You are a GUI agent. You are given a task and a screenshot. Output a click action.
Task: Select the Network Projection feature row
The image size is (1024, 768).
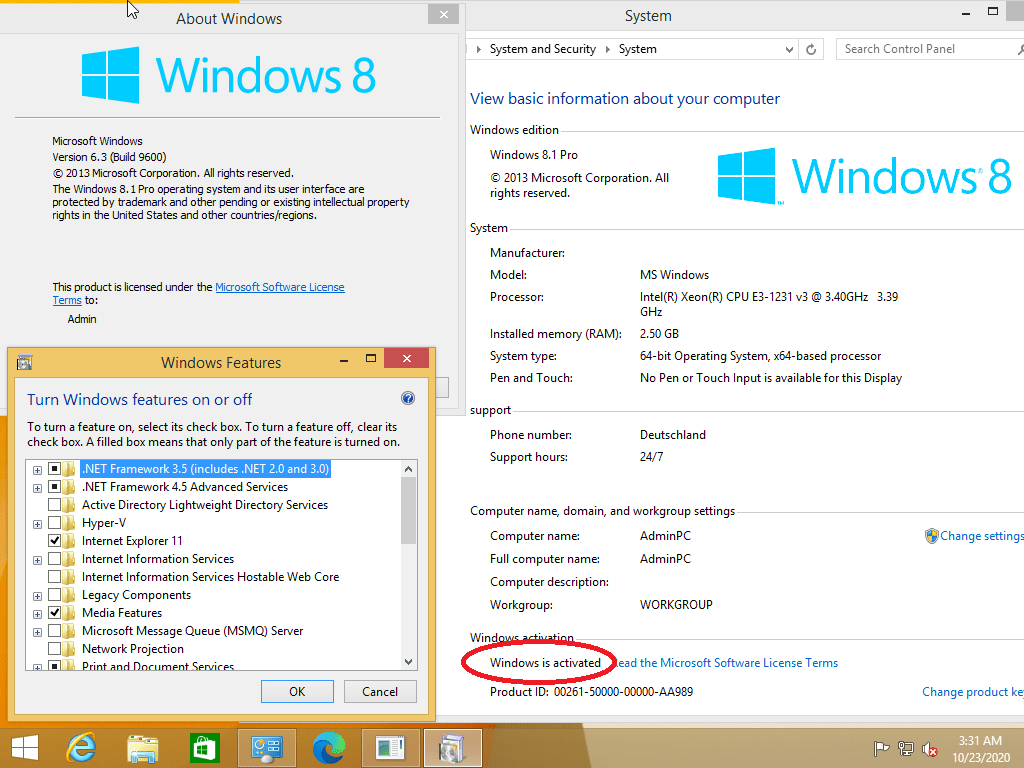(133, 649)
